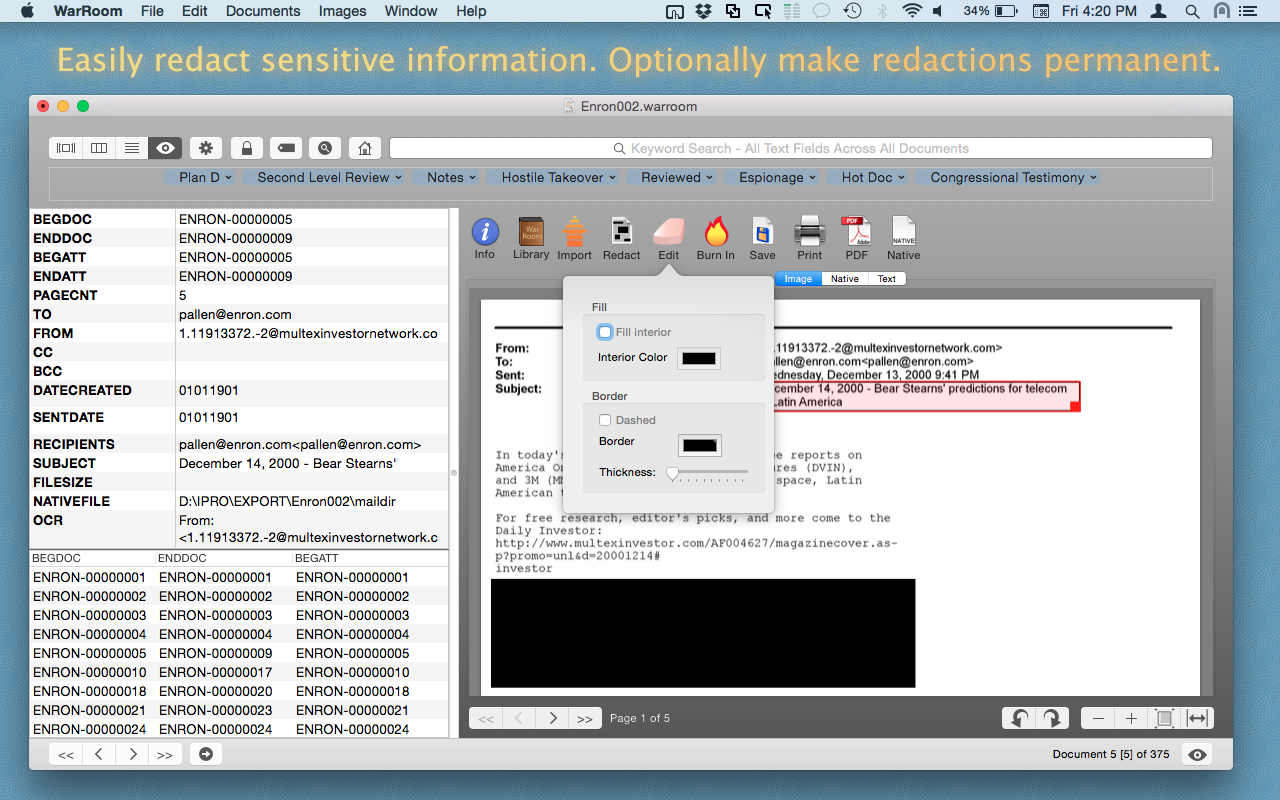Switch to the column layout view
The height and width of the screenshot is (800, 1280).
coord(99,148)
